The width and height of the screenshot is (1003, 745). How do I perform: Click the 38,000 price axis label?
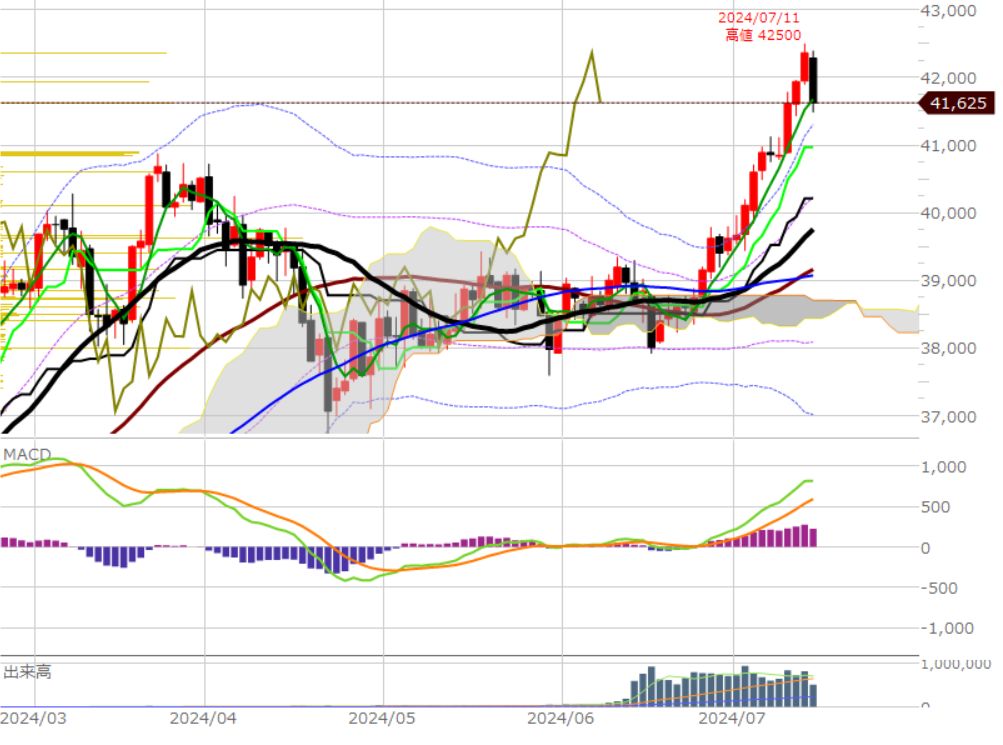(x=948, y=349)
